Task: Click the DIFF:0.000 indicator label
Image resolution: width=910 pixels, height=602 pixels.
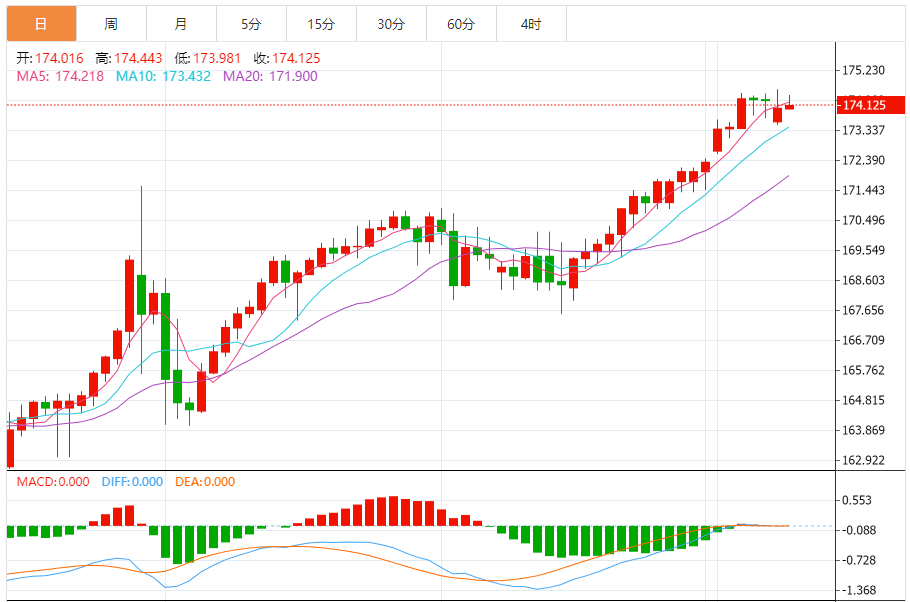Action: click(x=132, y=482)
